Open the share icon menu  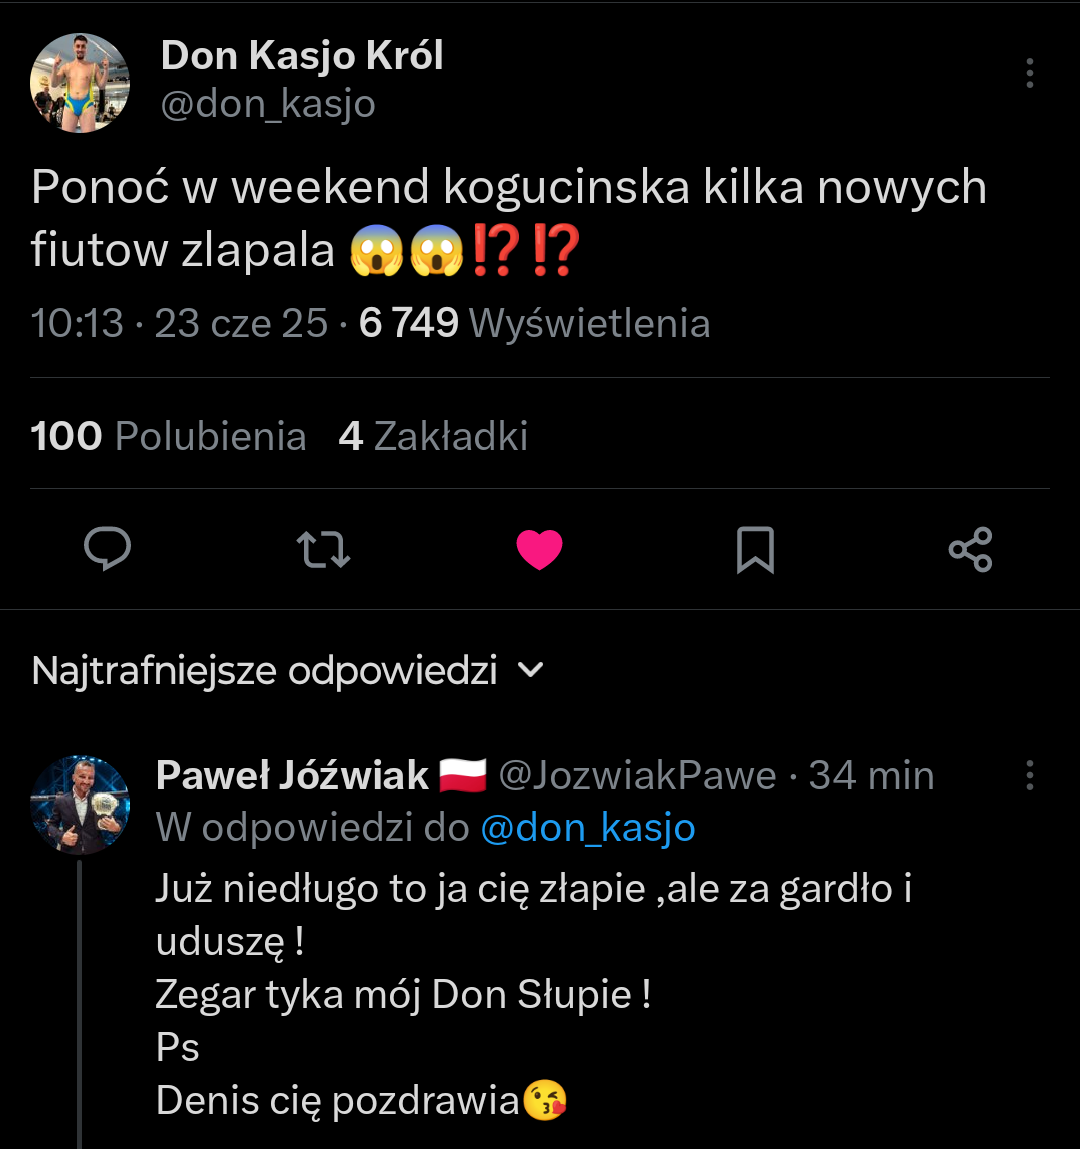970,549
